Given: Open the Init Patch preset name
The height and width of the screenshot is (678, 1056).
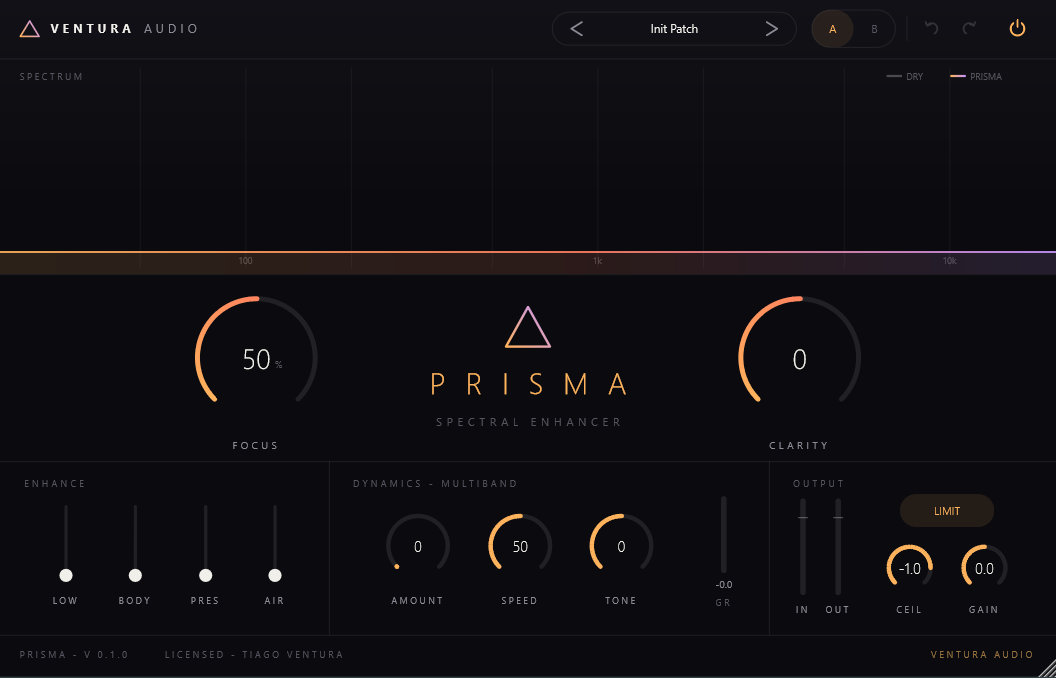Looking at the screenshot, I should 674,29.
